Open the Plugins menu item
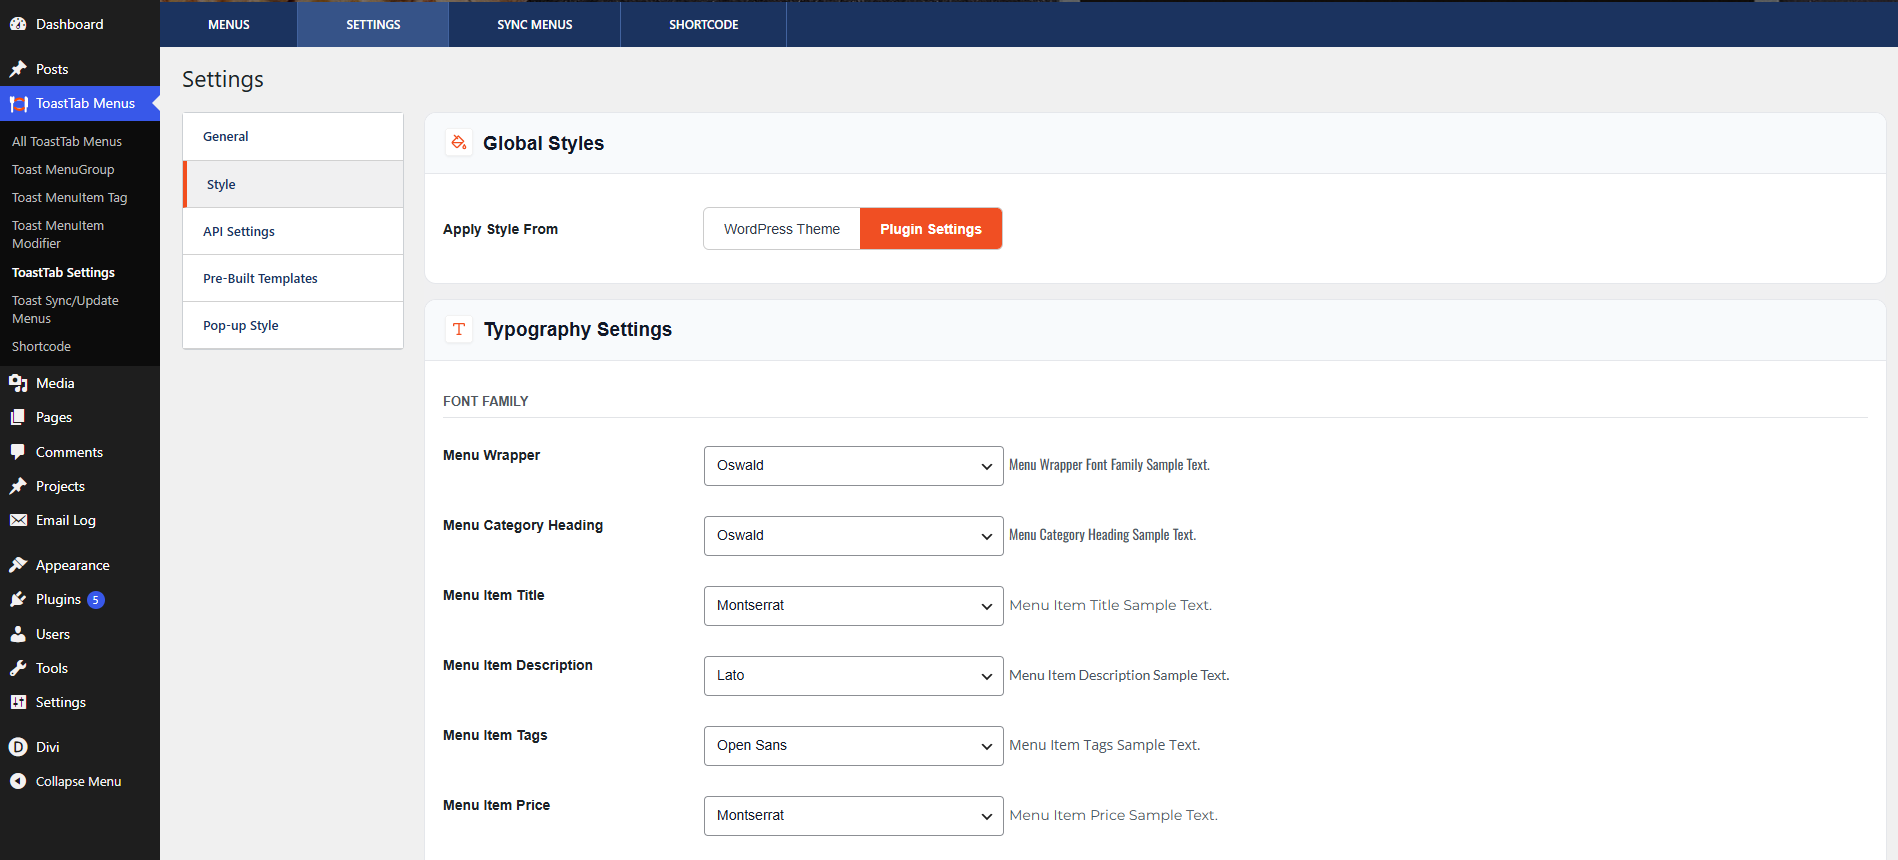 80,599
